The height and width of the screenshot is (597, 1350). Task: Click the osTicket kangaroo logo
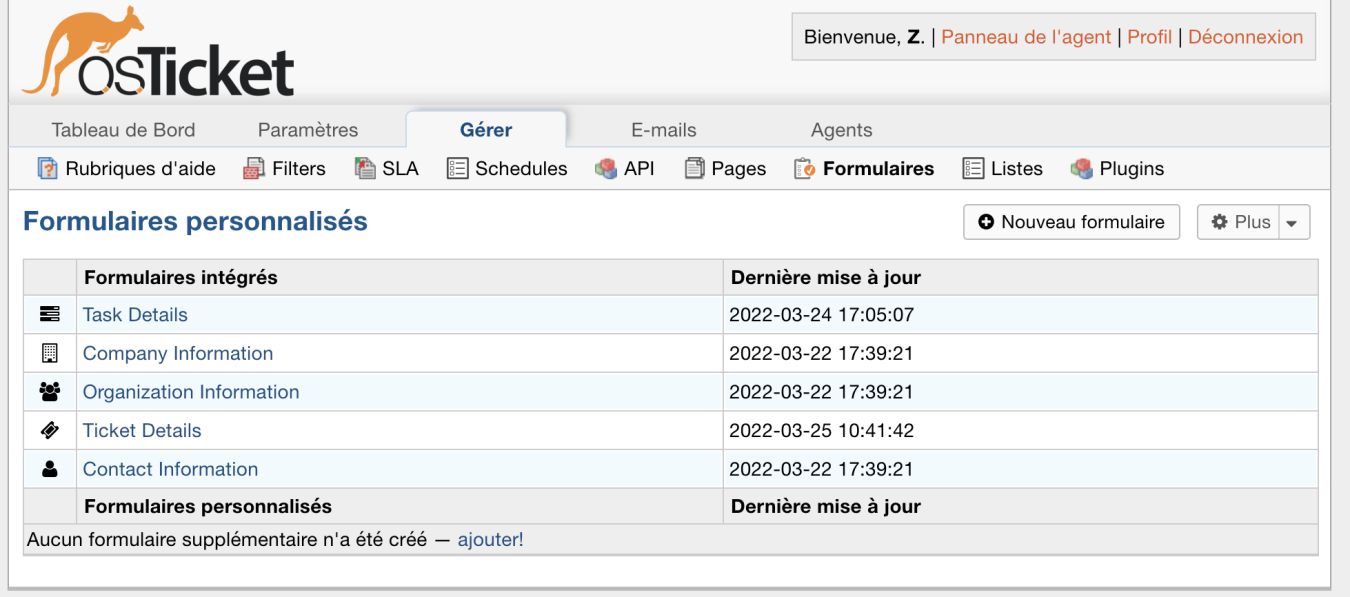[158, 52]
